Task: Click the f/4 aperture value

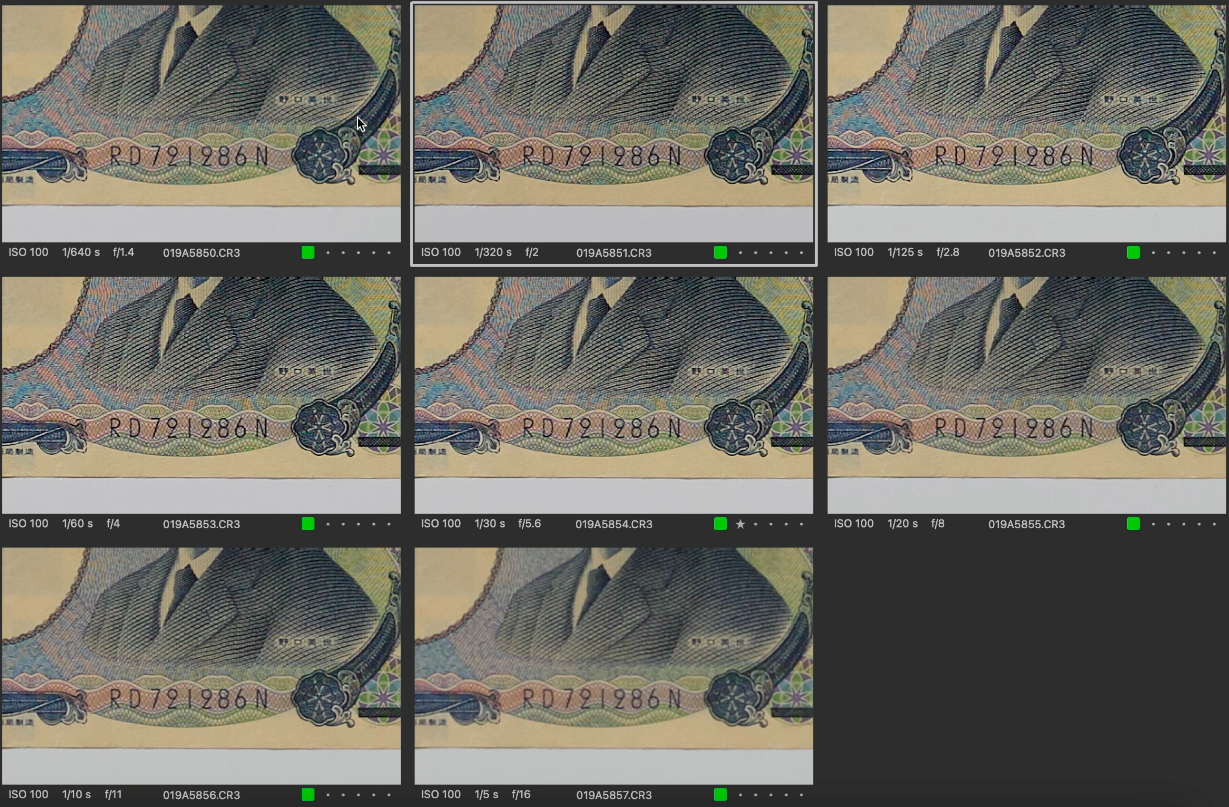Action: click(113, 523)
